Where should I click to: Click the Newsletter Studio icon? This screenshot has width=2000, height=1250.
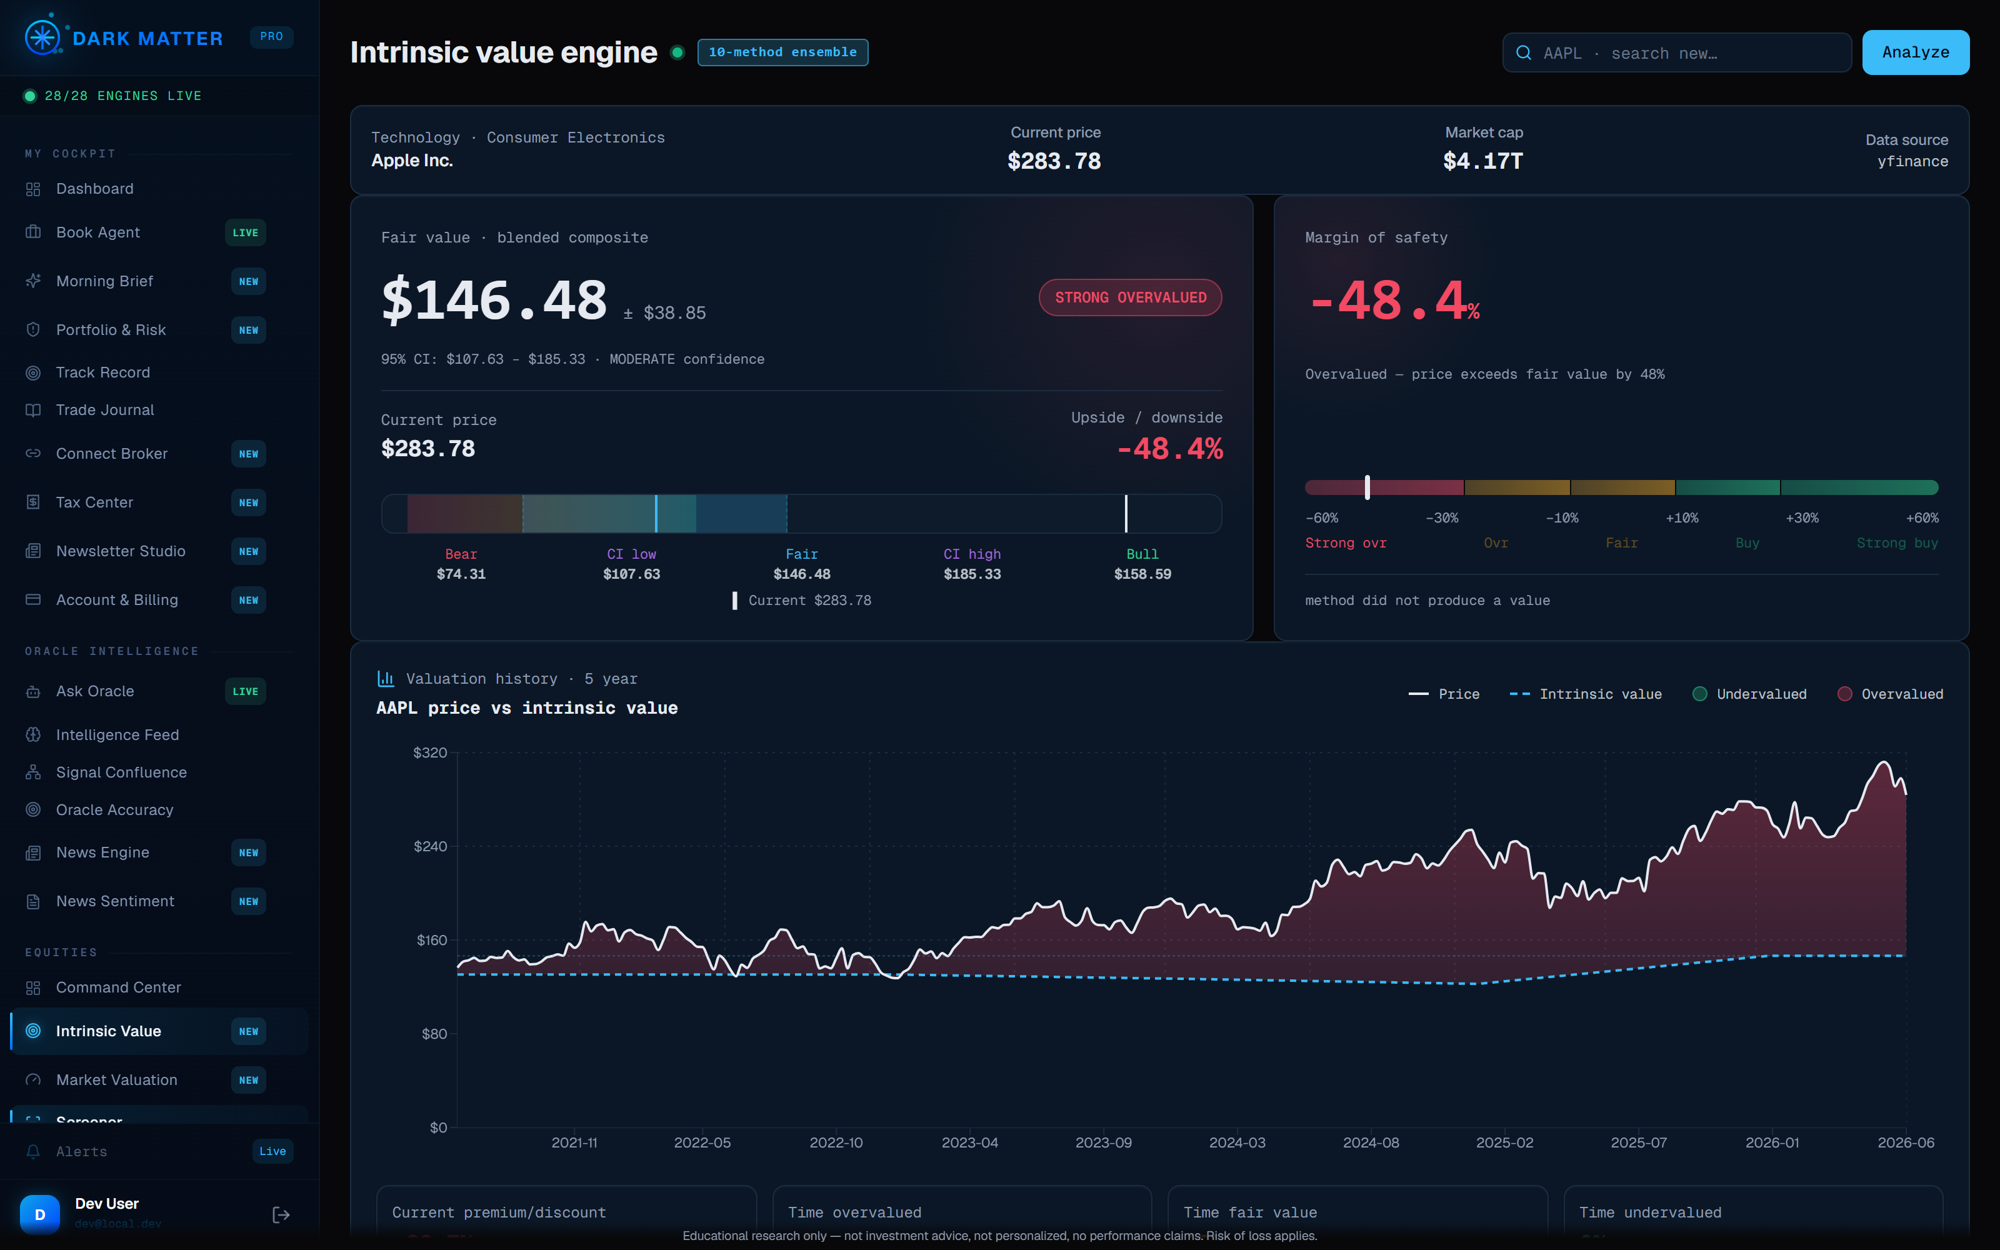33,551
